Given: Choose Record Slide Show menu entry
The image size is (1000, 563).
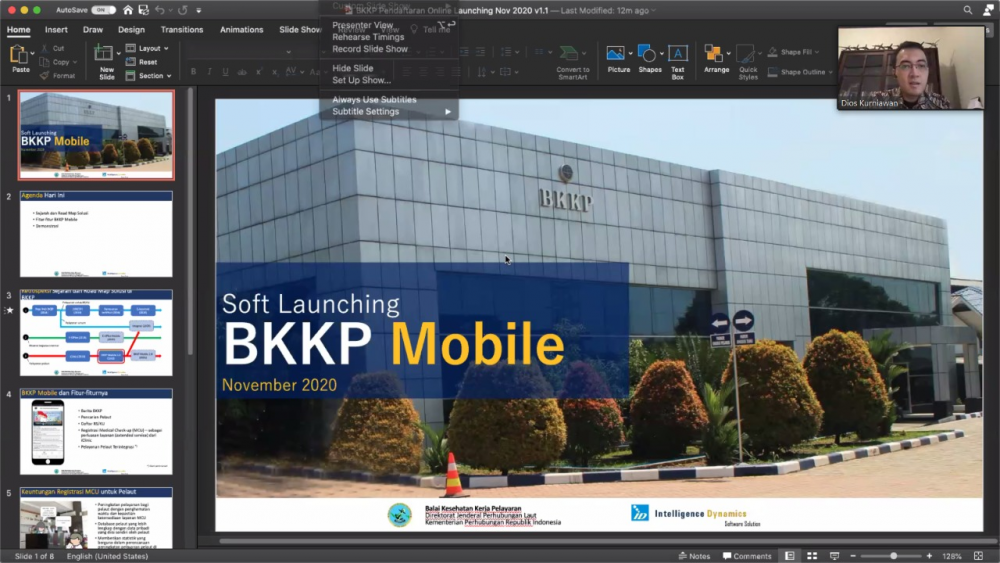Looking at the screenshot, I should click(x=370, y=48).
